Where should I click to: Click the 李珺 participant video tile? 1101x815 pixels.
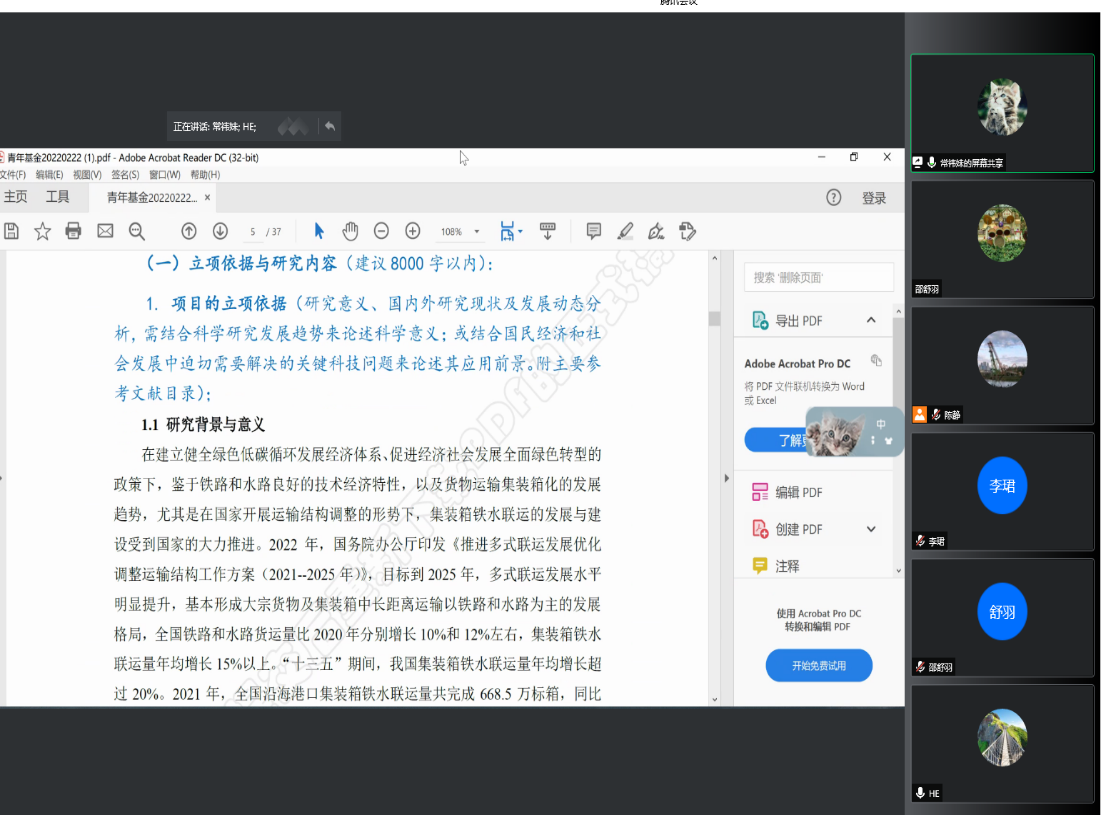(x=1002, y=489)
